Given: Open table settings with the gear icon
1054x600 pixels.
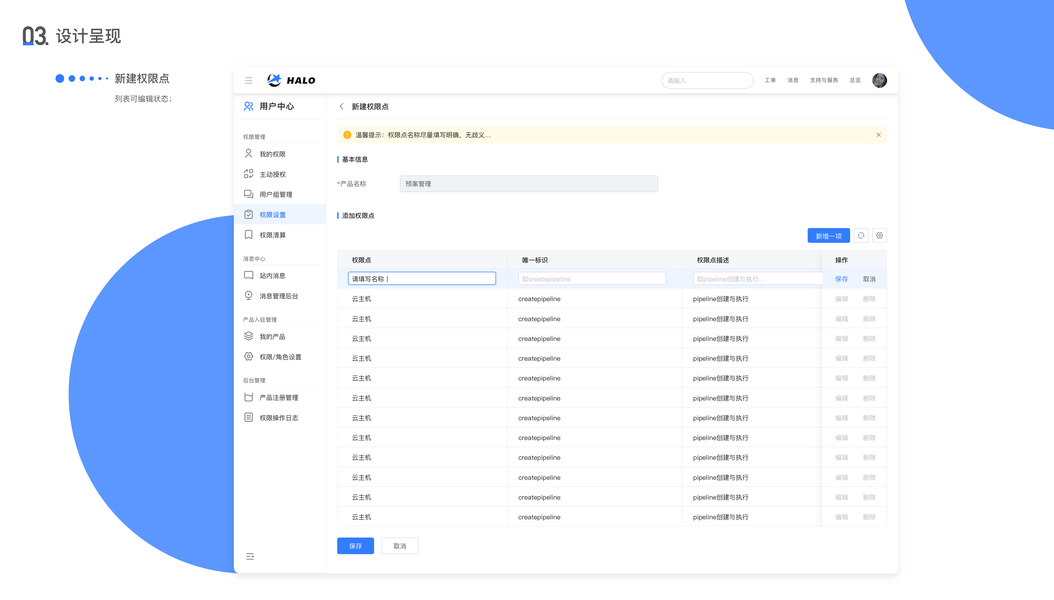Looking at the screenshot, I should pyautogui.click(x=879, y=236).
